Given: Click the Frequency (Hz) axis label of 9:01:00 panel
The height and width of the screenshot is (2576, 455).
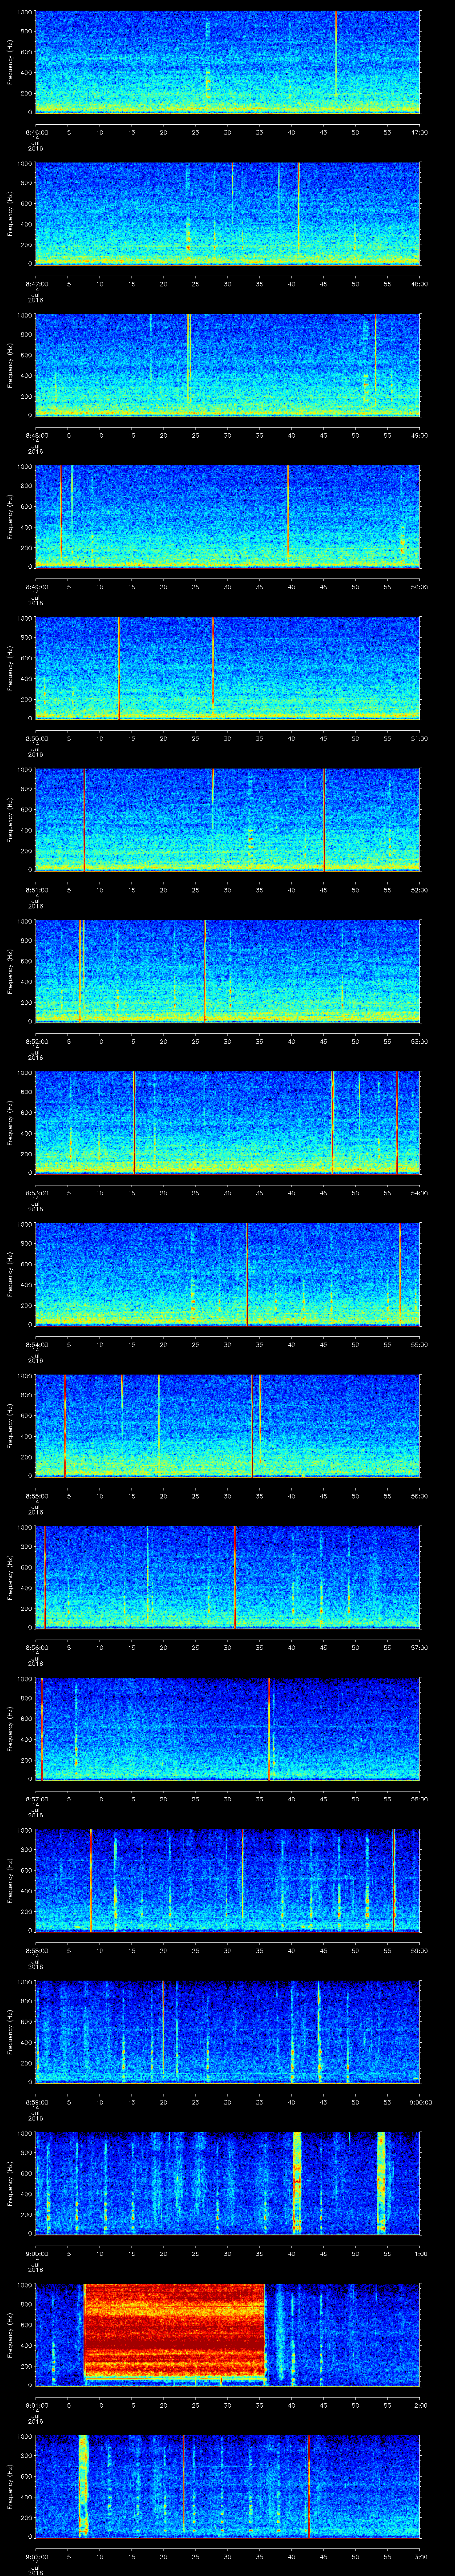Looking at the screenshot, I should (x=10, y=2334).
